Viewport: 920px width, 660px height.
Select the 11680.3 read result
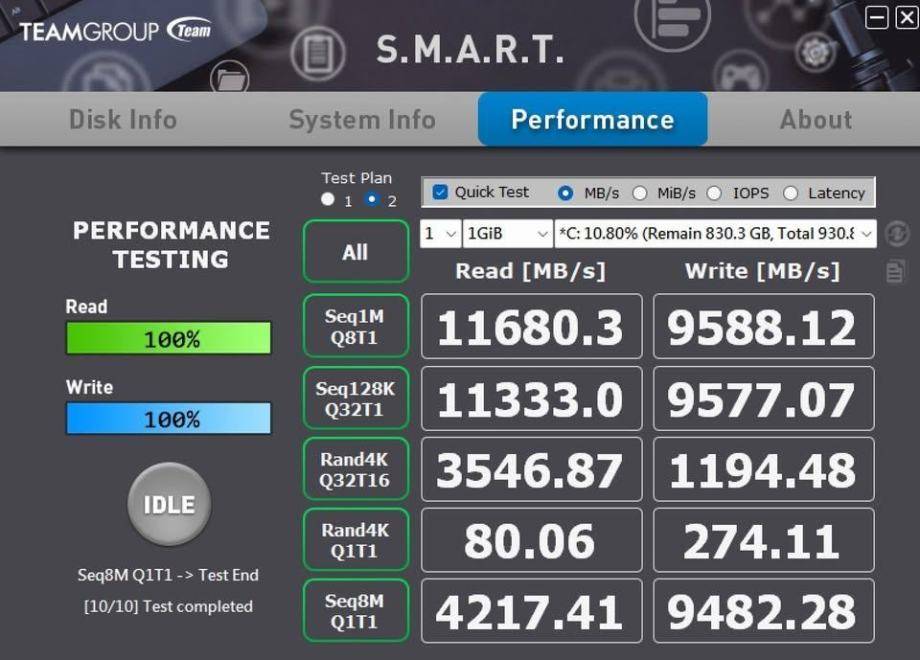coord(532,326)
